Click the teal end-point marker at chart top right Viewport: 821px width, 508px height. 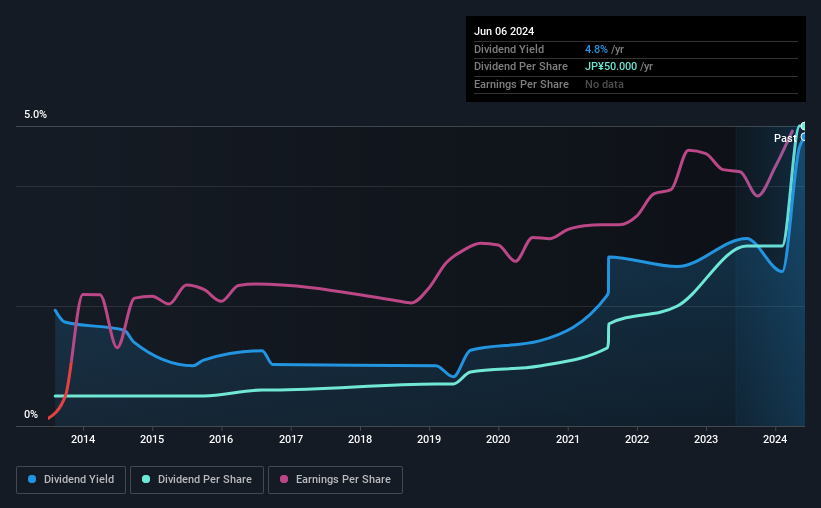(803, 126)
